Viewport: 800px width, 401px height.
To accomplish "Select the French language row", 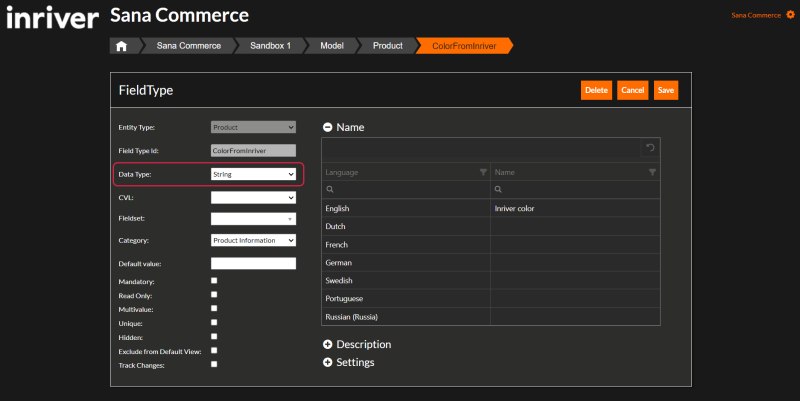I will click(491, 244).
